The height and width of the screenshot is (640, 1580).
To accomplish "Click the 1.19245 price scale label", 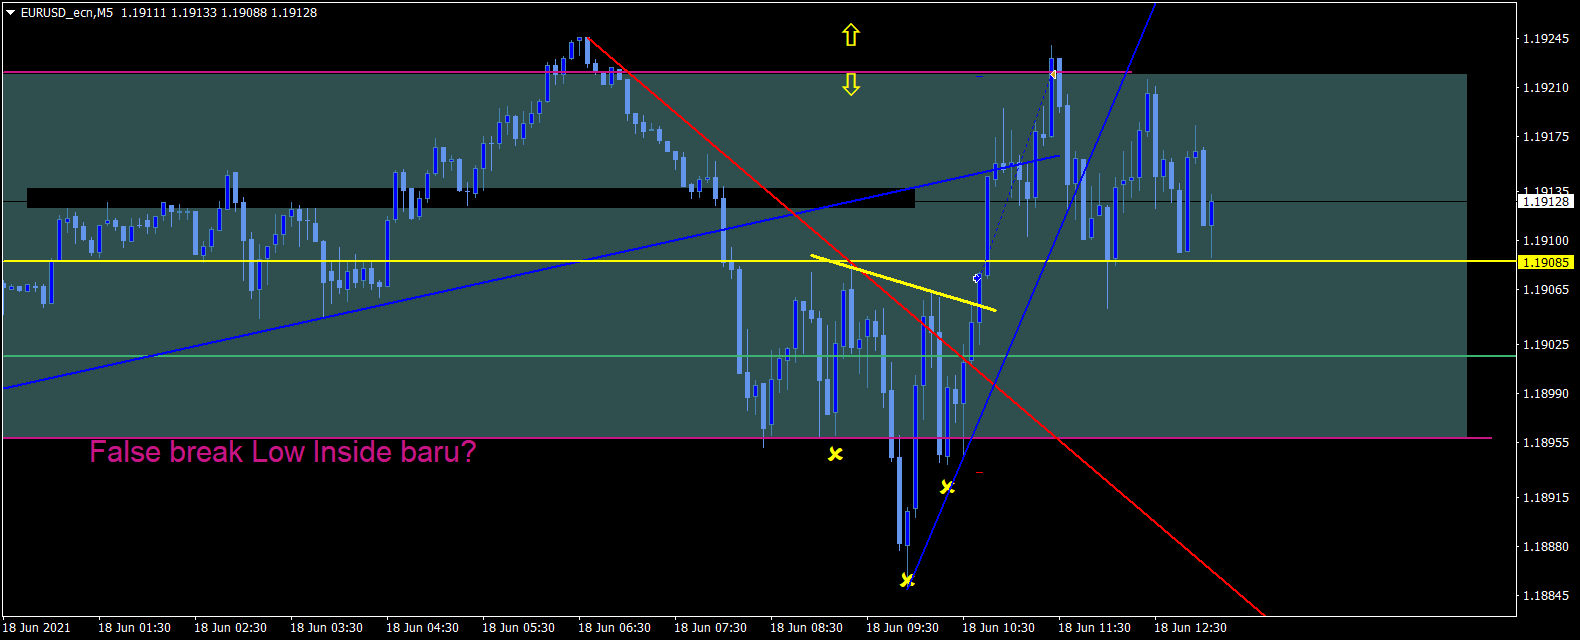I will tap(1545, 39).
